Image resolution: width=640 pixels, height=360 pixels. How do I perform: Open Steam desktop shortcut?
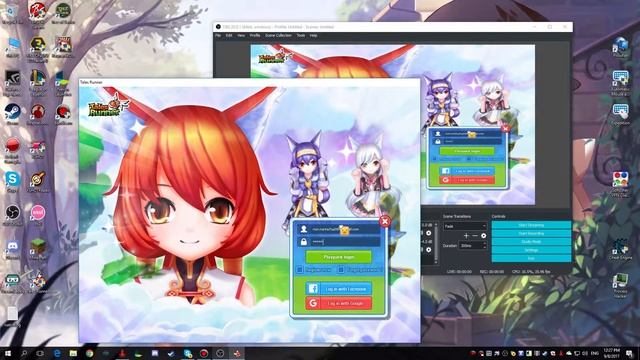[x=13, y=112]
